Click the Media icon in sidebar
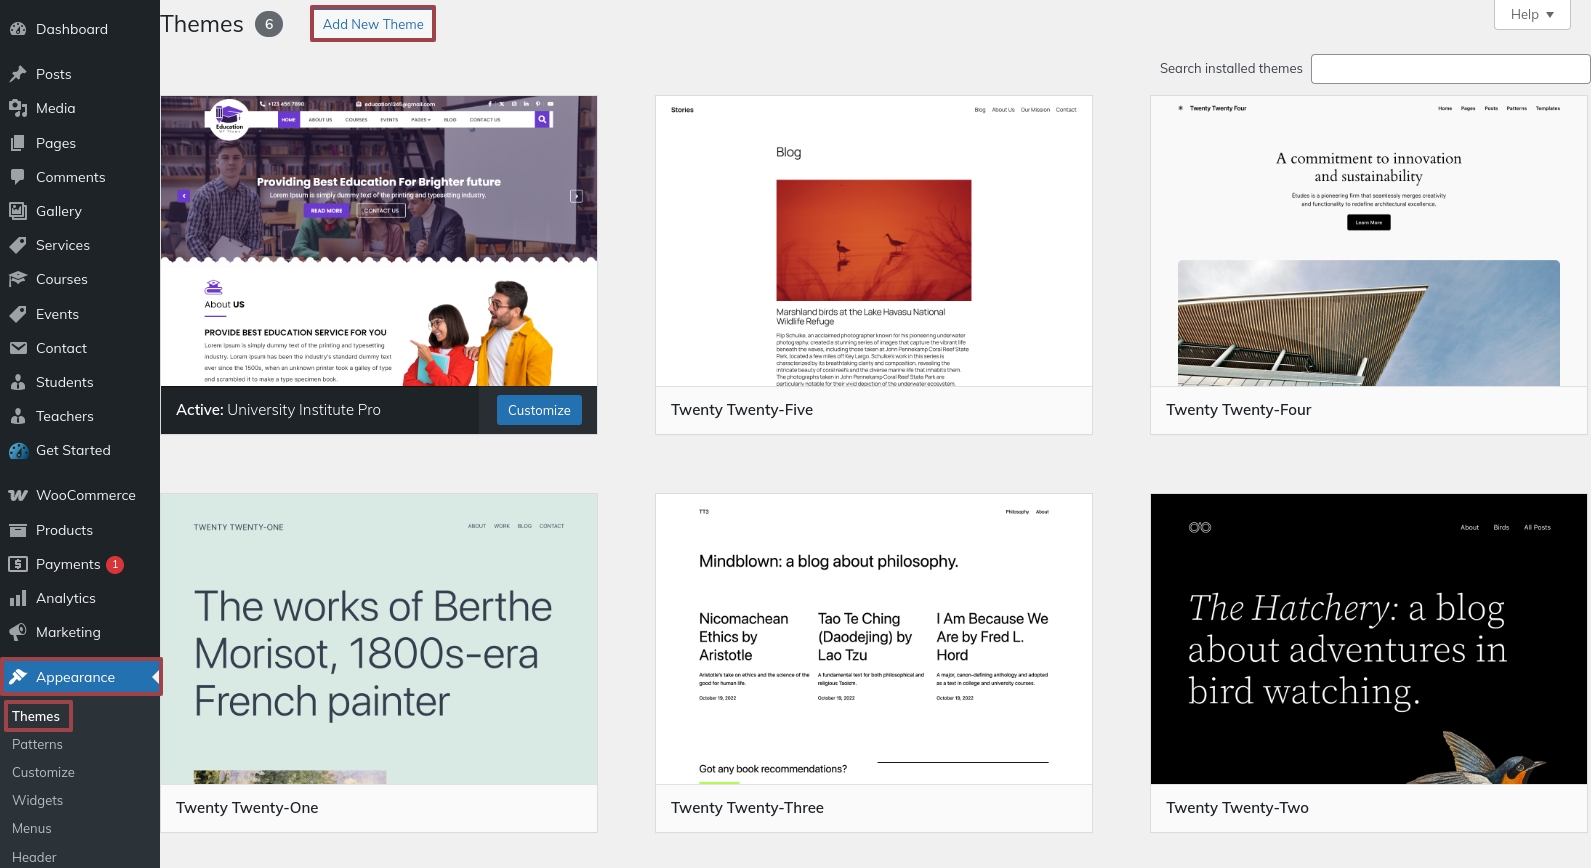 tap(18, 108)
